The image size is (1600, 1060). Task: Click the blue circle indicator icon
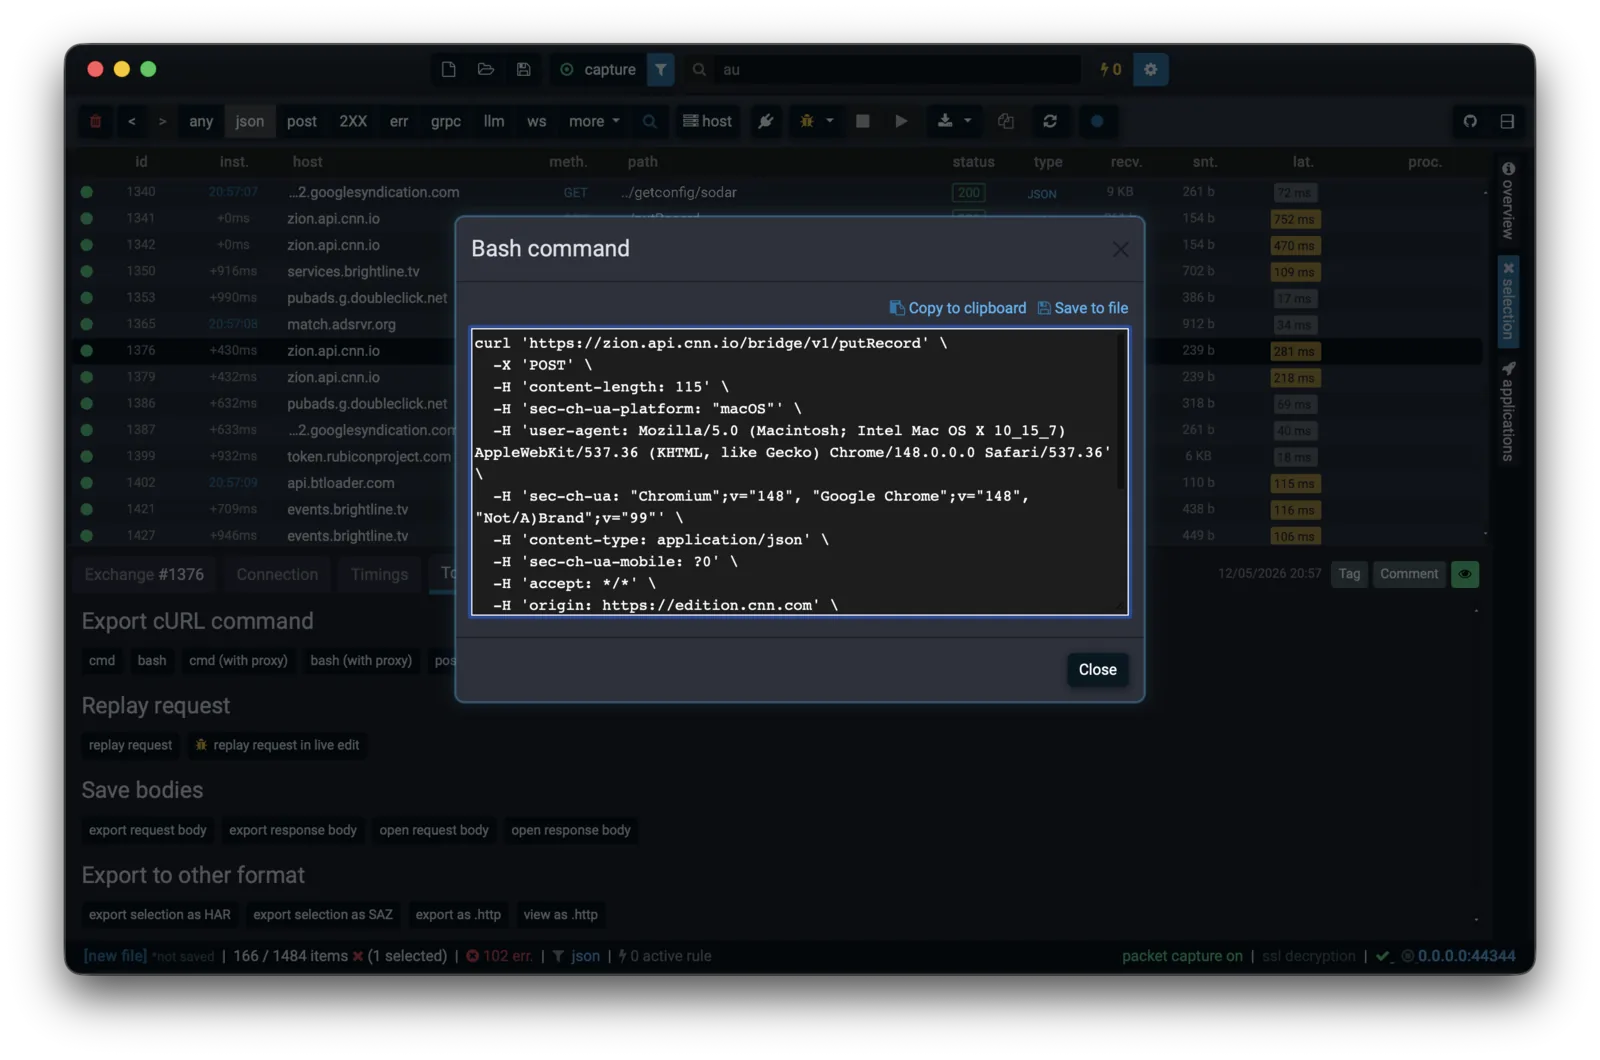pos(1097,121)
